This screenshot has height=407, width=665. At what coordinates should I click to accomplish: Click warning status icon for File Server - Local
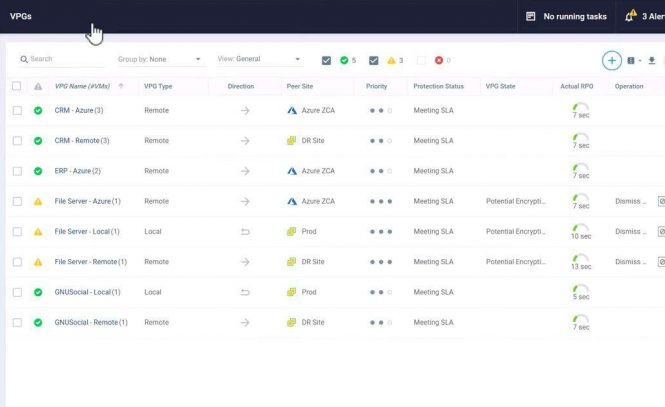(x=38, y=232)
